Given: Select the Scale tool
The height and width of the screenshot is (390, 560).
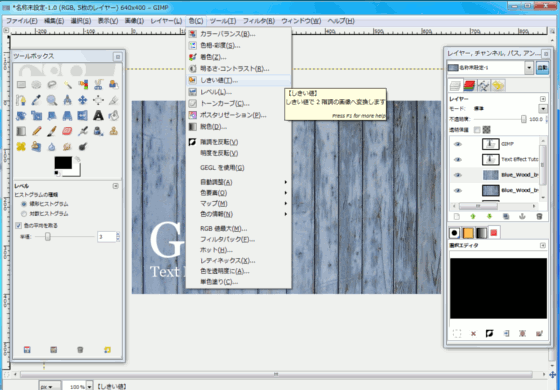Looking at the screenshot, I should pos(36,116).
